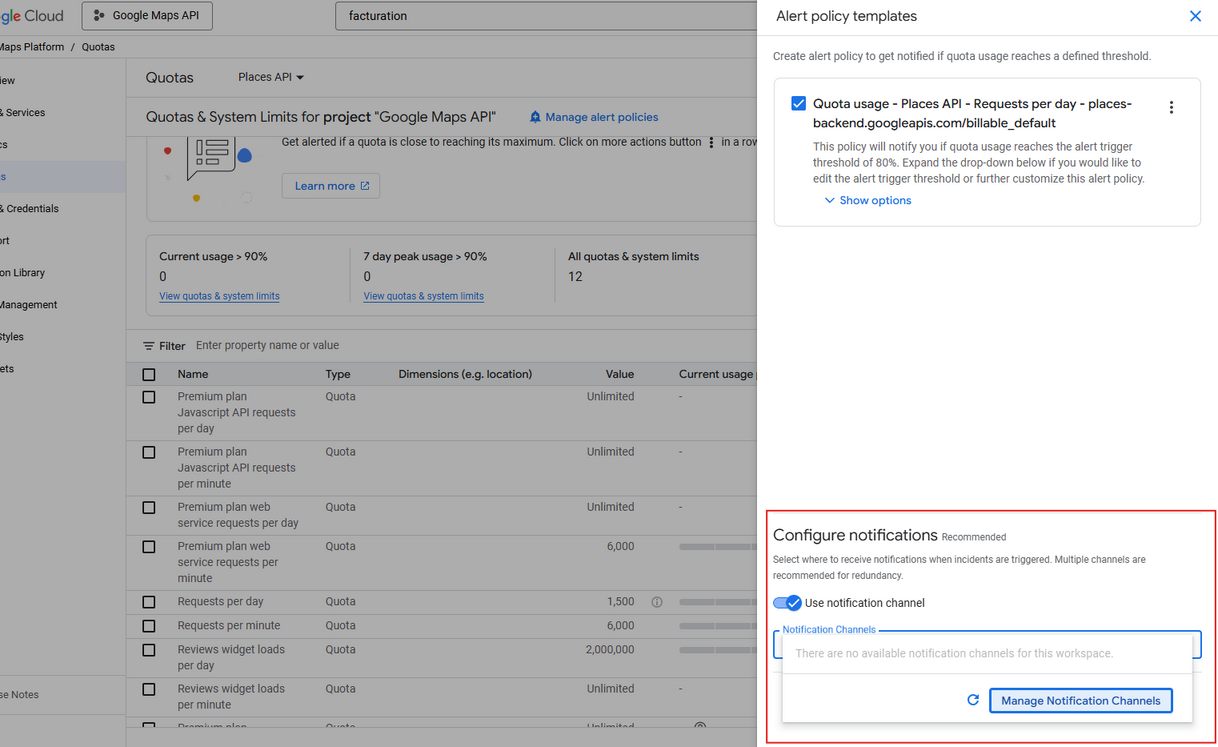Click the Value column header

point(620,374)
